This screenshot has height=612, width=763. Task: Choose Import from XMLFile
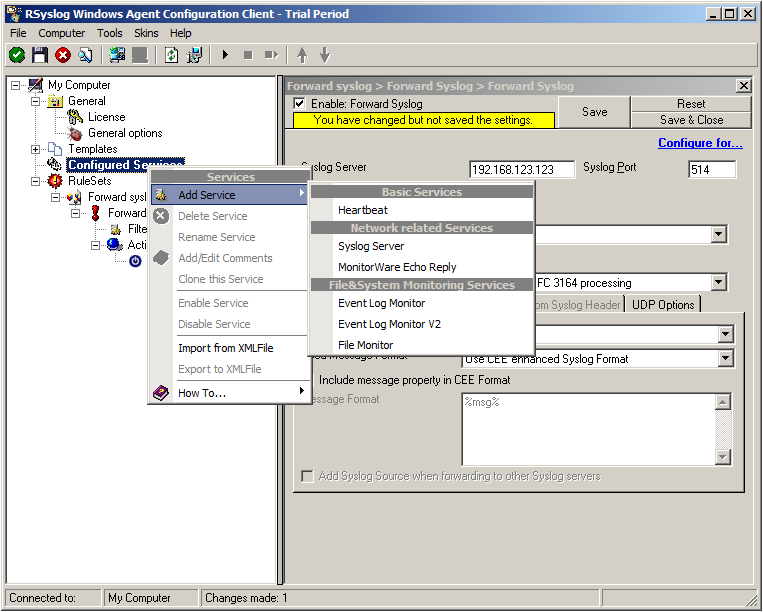click(229, 348)
